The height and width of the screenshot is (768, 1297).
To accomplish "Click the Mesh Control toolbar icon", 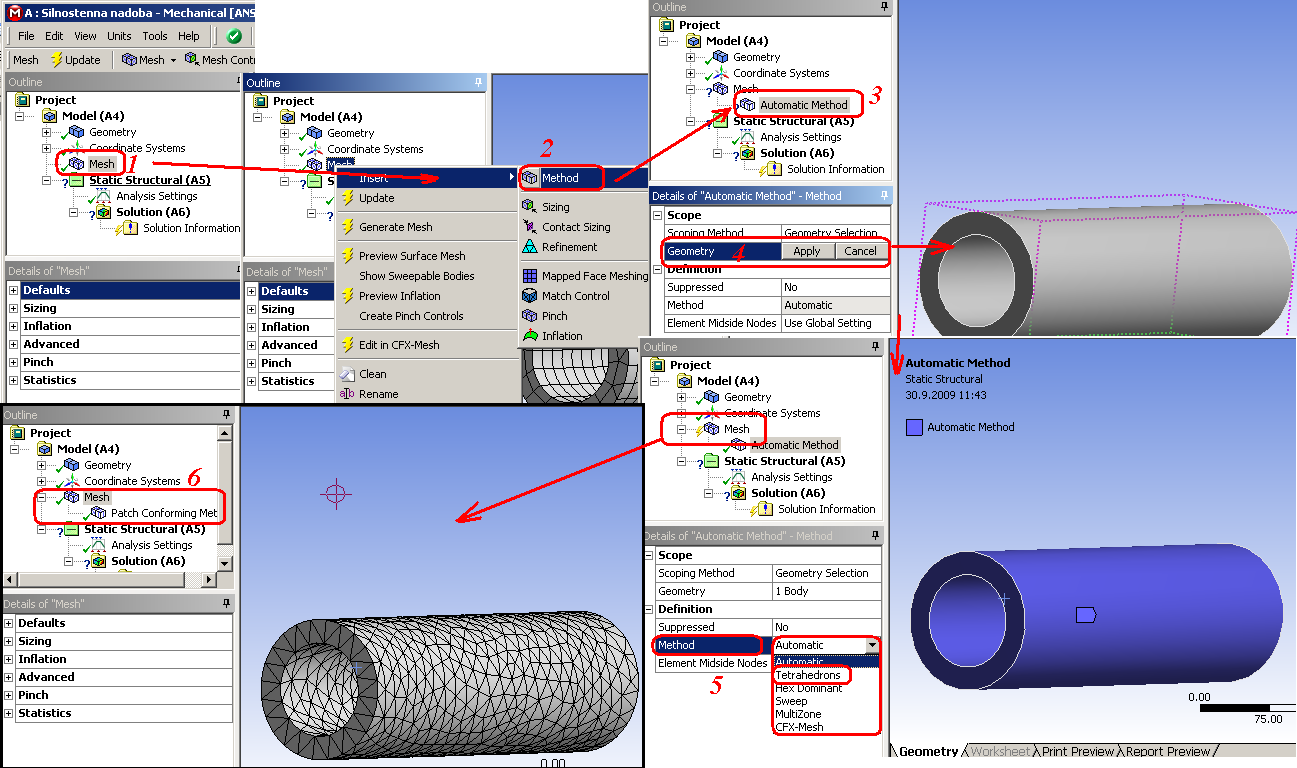I will coord(192,60).
